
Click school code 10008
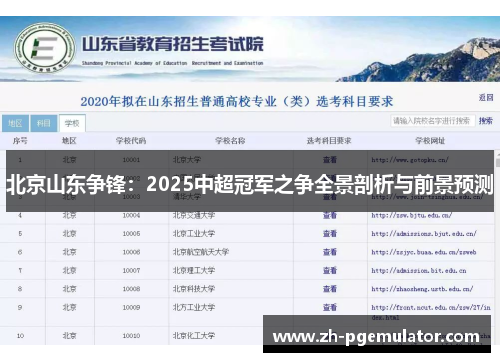(x=131, y=289)
